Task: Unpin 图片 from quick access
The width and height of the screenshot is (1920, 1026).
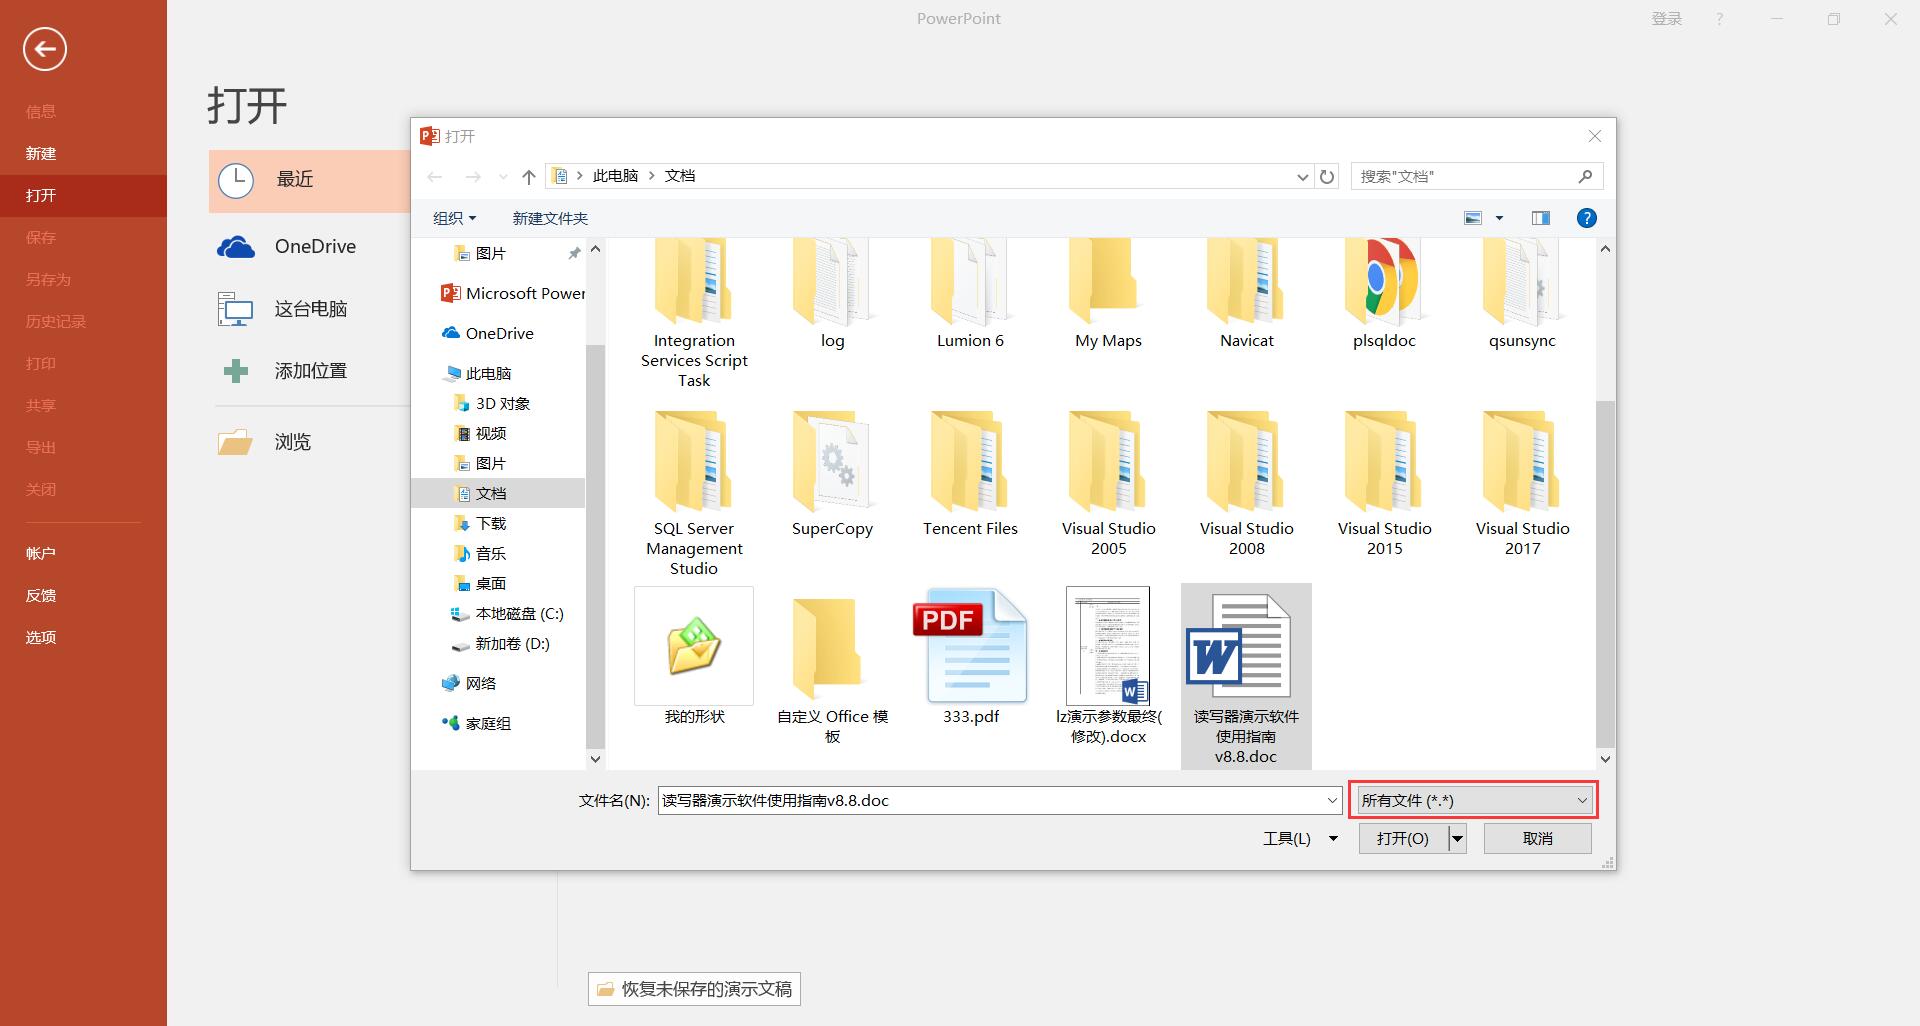Action: 574,253
